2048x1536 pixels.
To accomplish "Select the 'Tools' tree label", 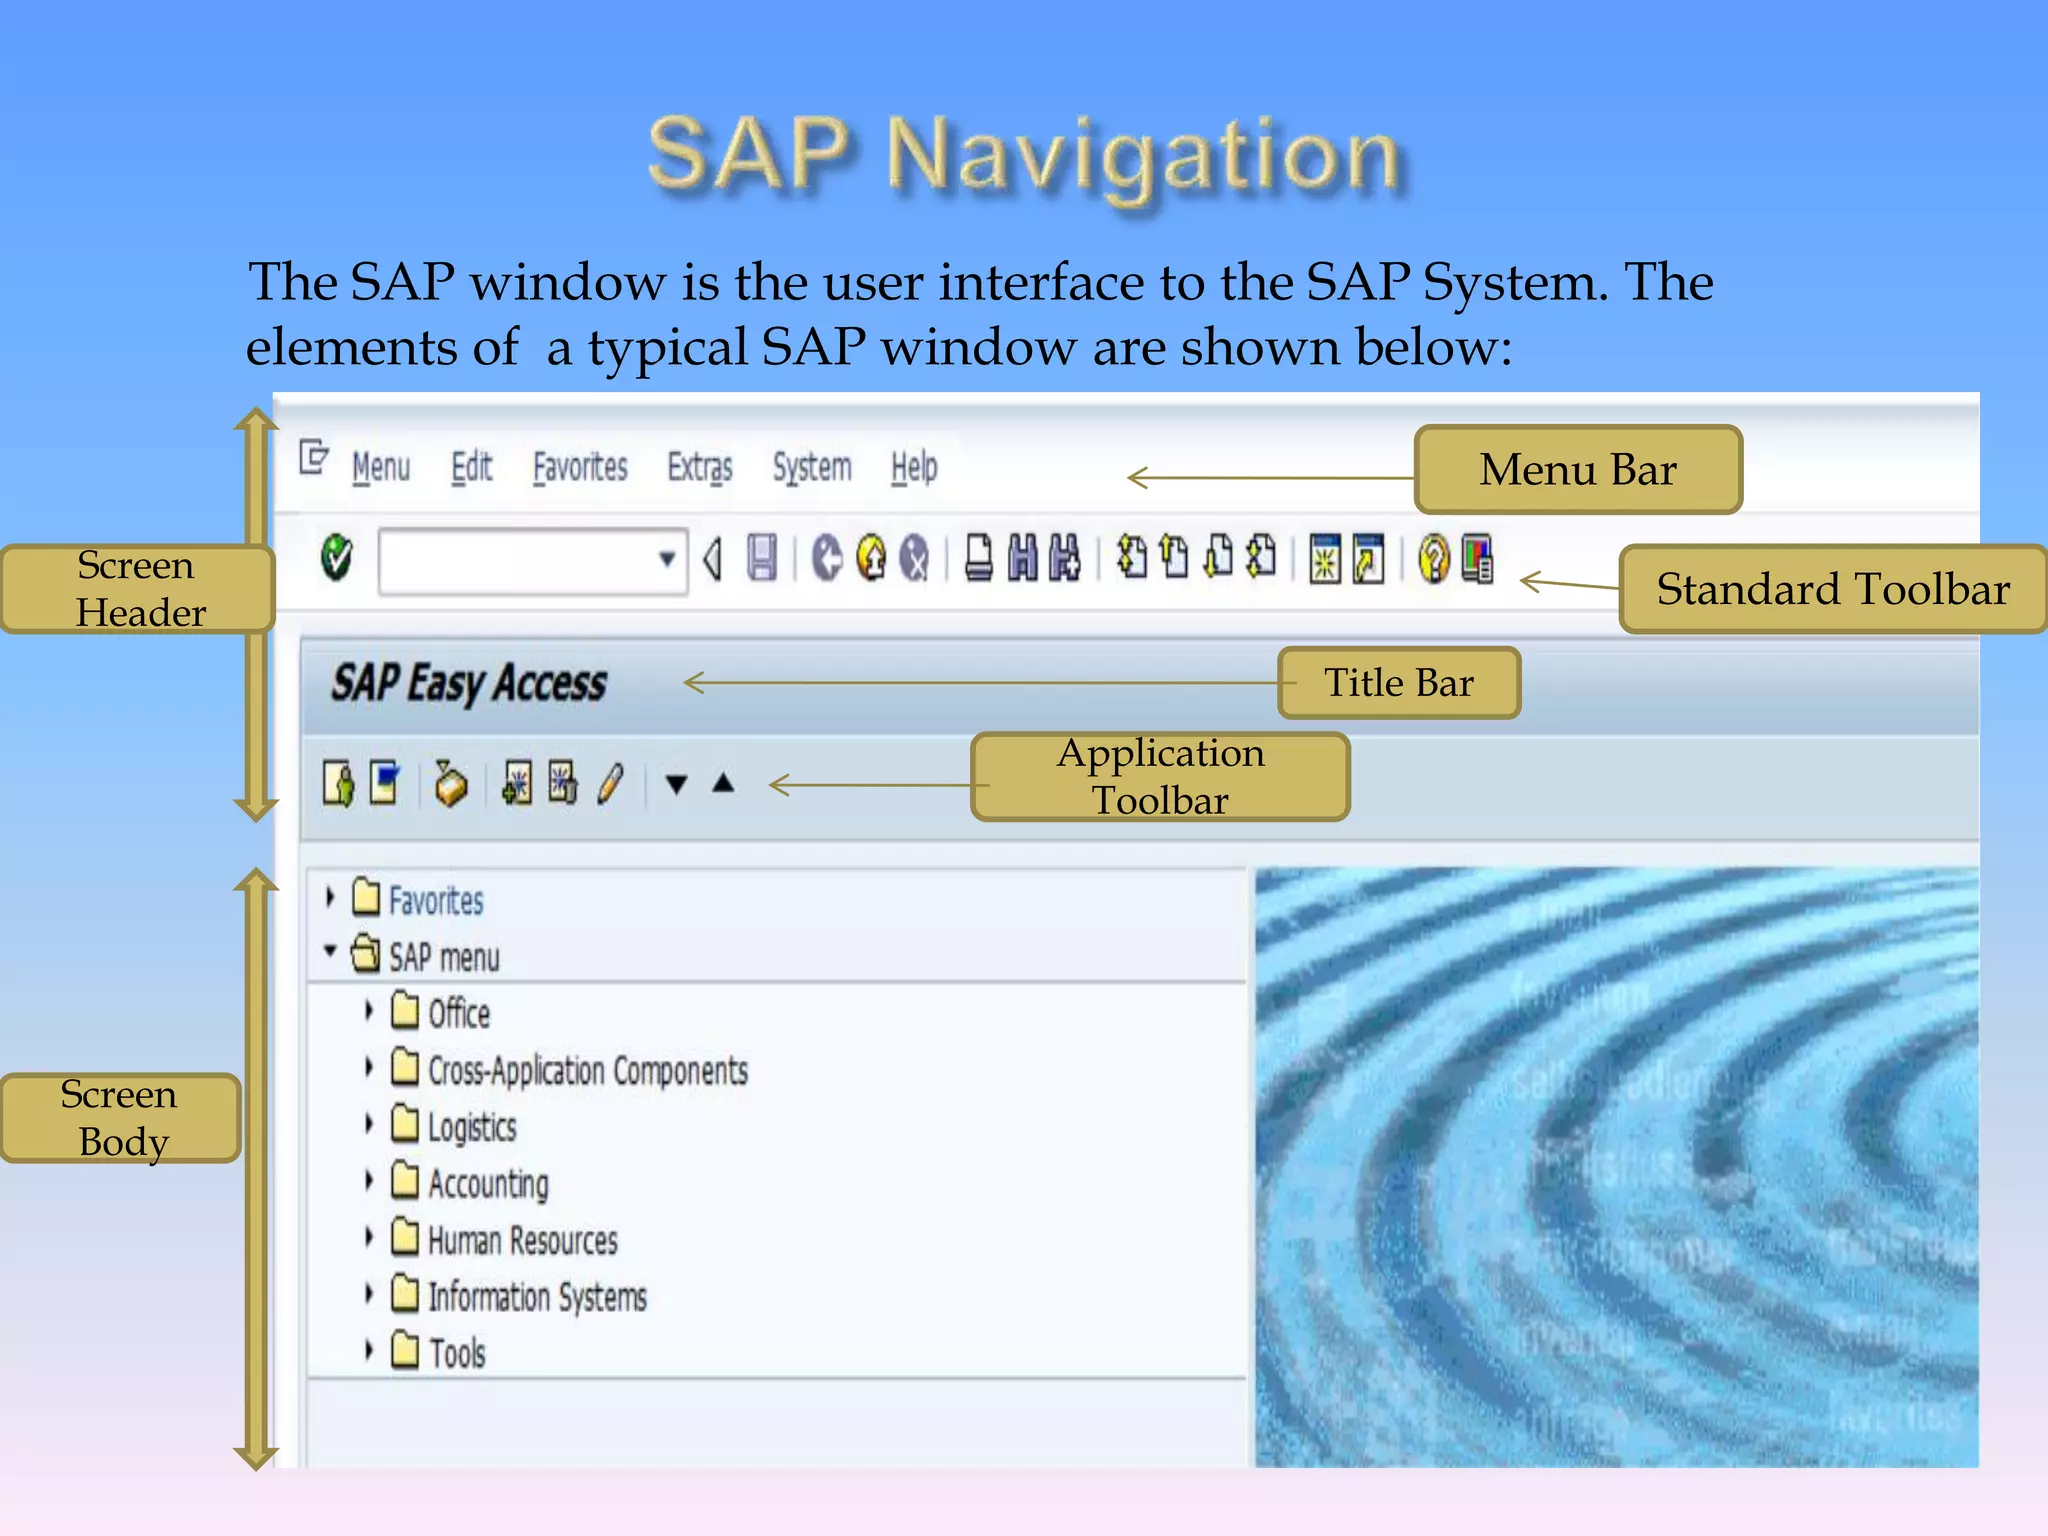I will click(457, 1354).
